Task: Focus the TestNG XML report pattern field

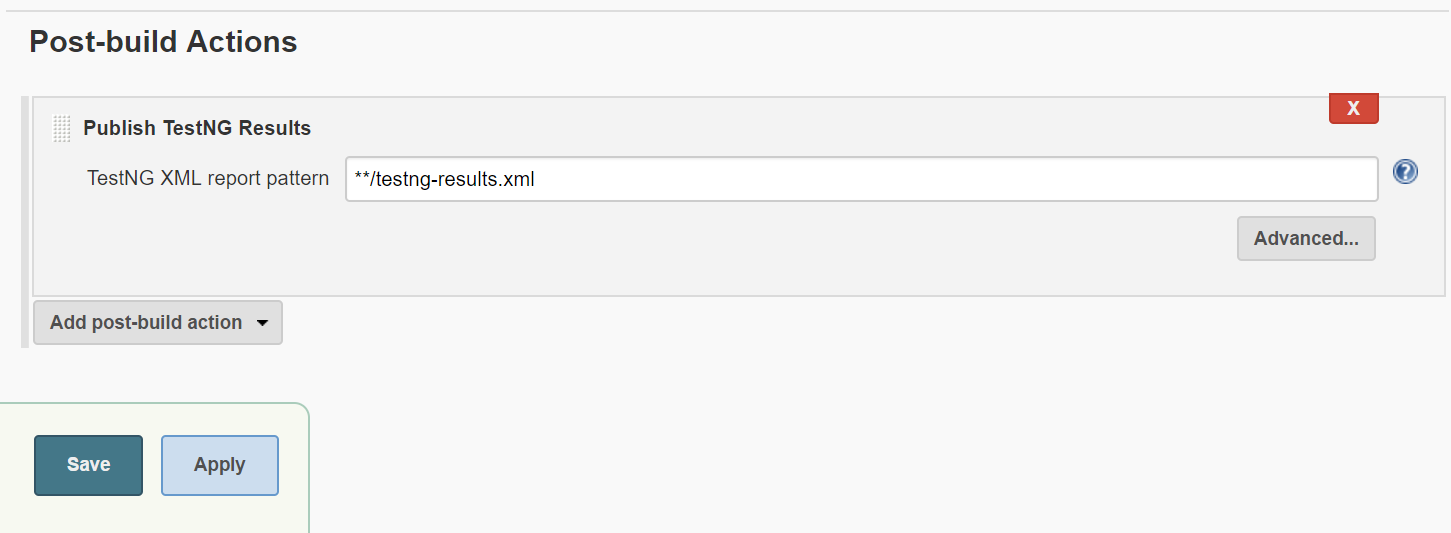Action: [x=862, y=180]
